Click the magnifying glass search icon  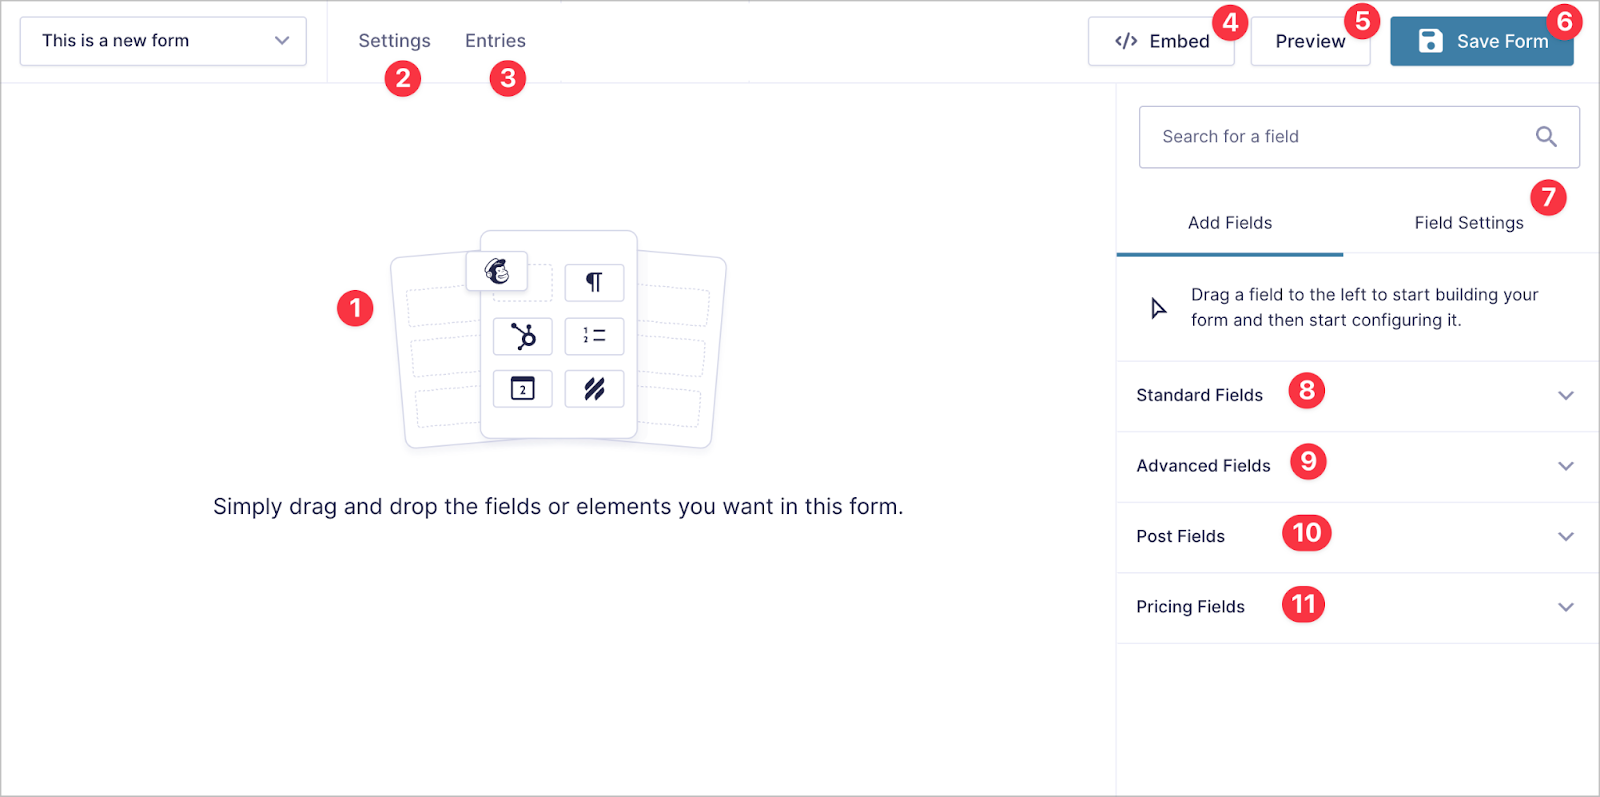click(1546, 136)
